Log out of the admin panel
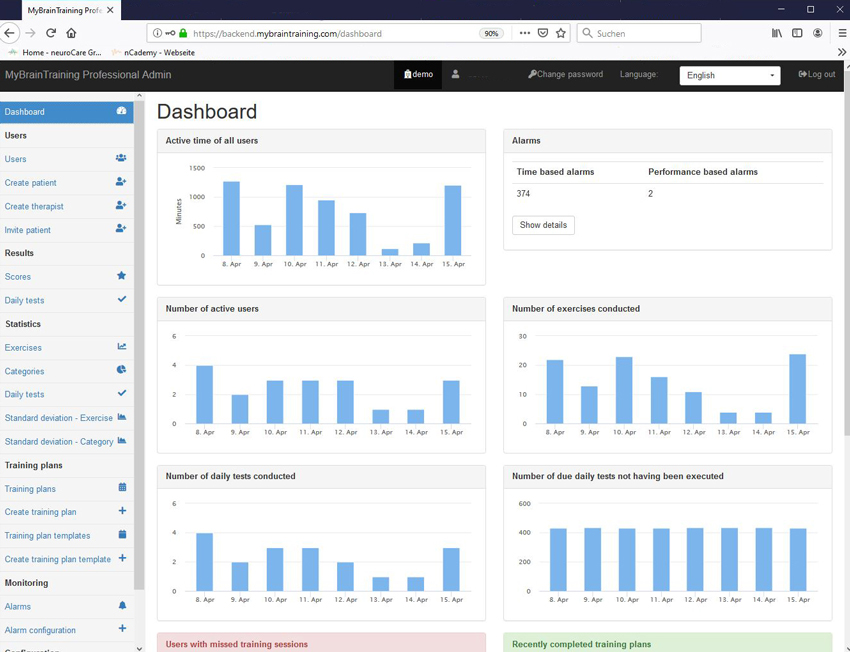This screenshot has width=850, height=652. coord(816,74)
